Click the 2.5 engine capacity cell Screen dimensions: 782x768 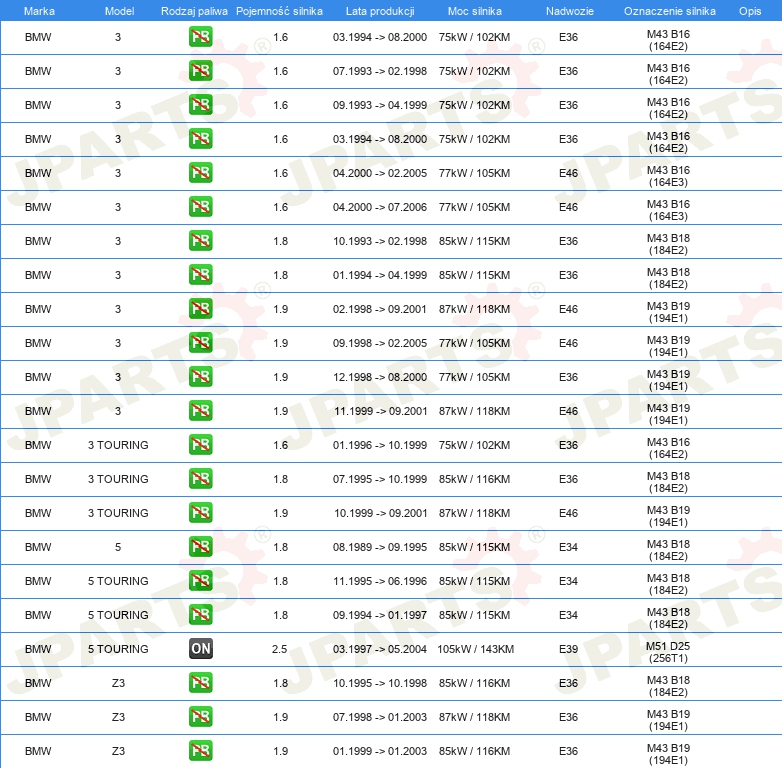pos(279,649)
